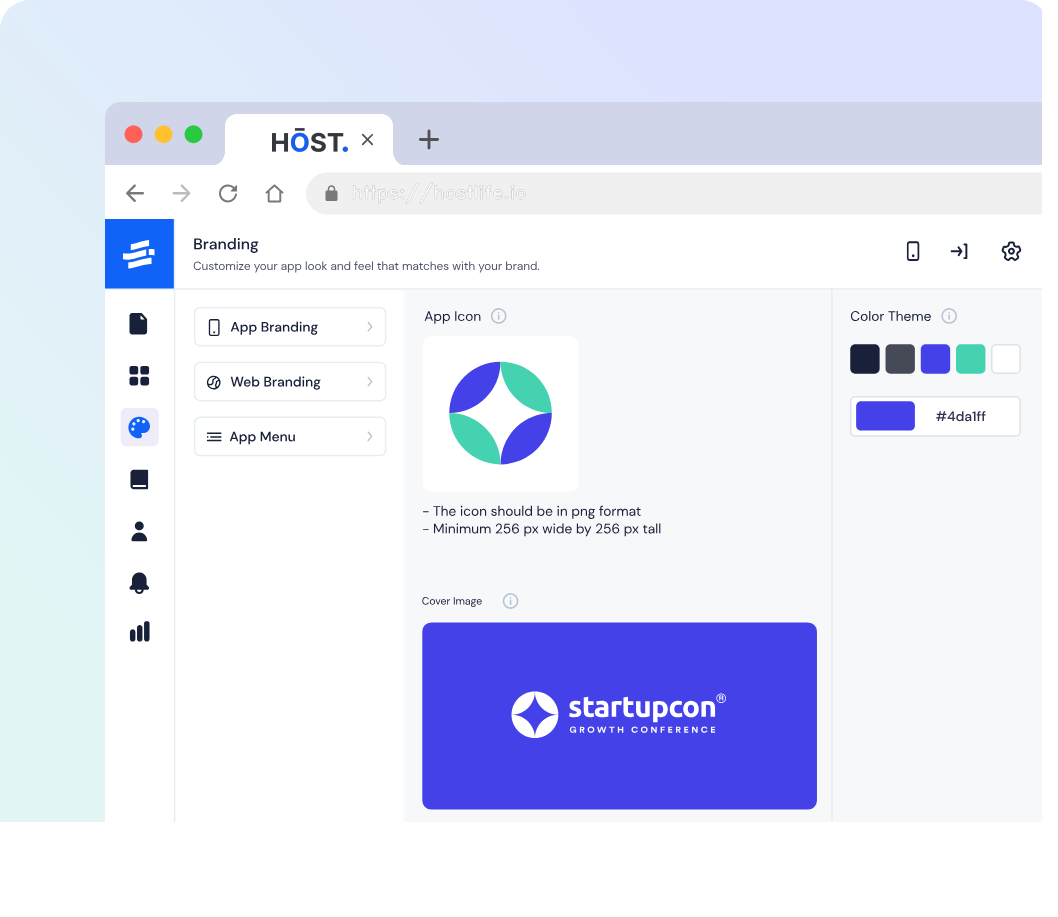This screenshot has width=1058, height=917.
Task: Click the yellow minimize window button
Action: coord(163,134)
